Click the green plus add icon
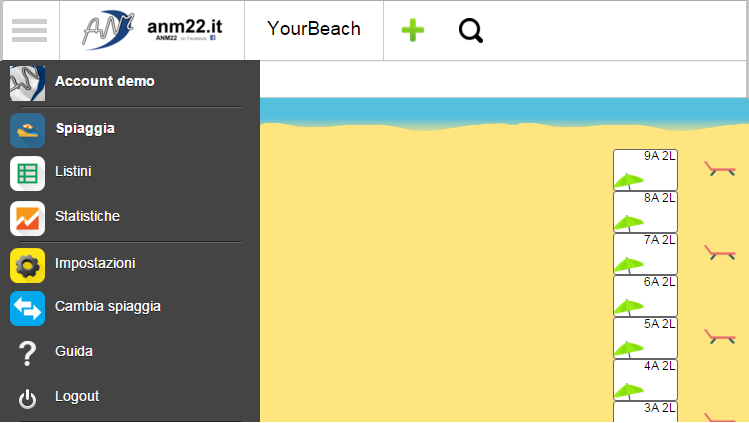 [413, 30]
